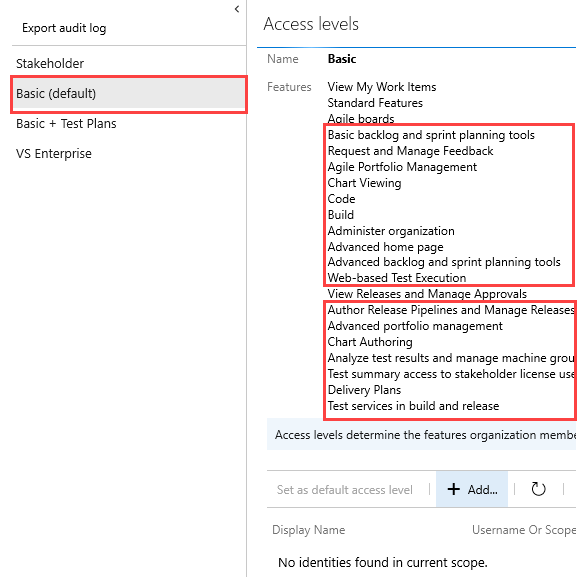This screenshot has width=579, height=577.
Task: Click No identities found message
Action: point(383,562)
